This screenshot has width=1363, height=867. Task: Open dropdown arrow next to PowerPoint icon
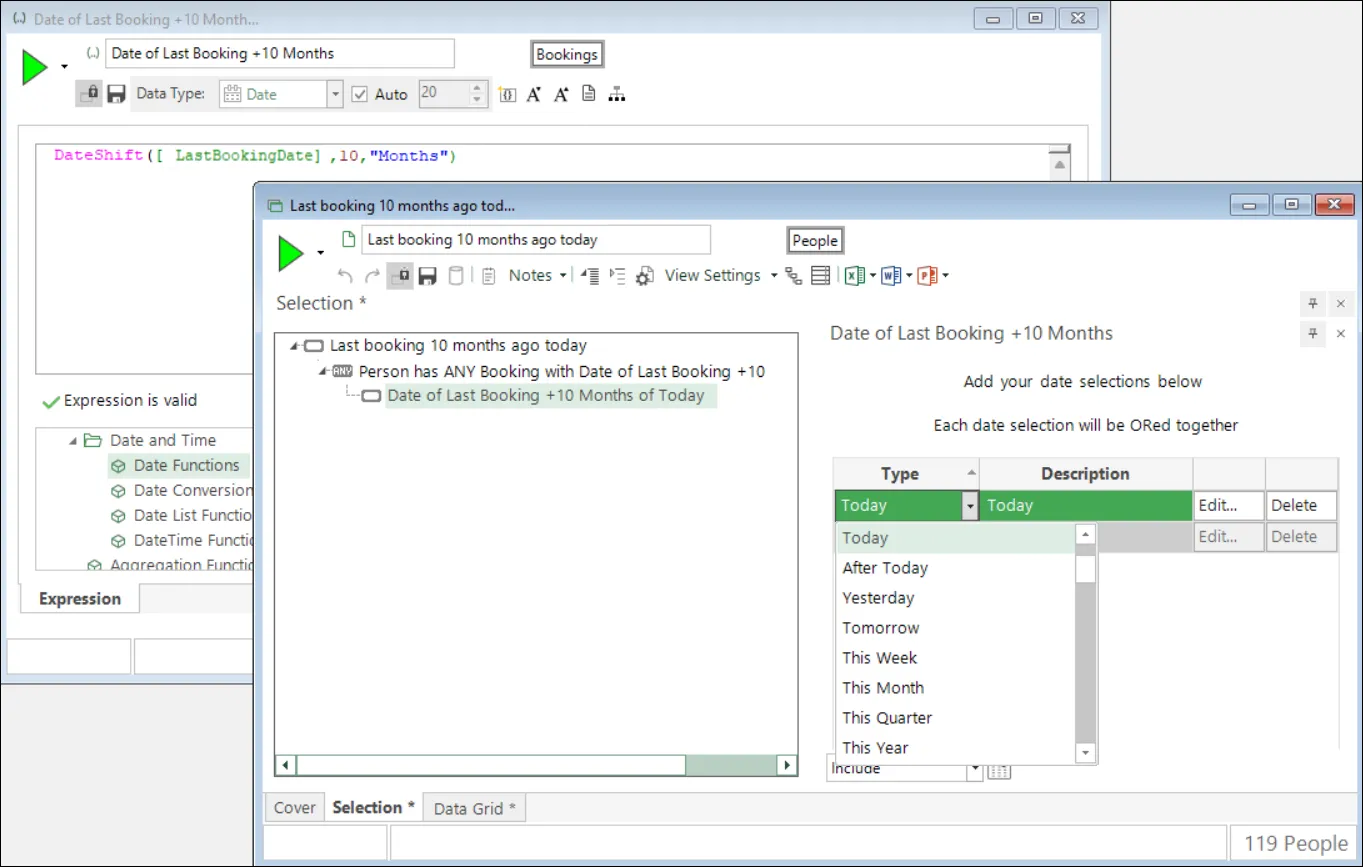pyautogui.click(x=945, y=276)
